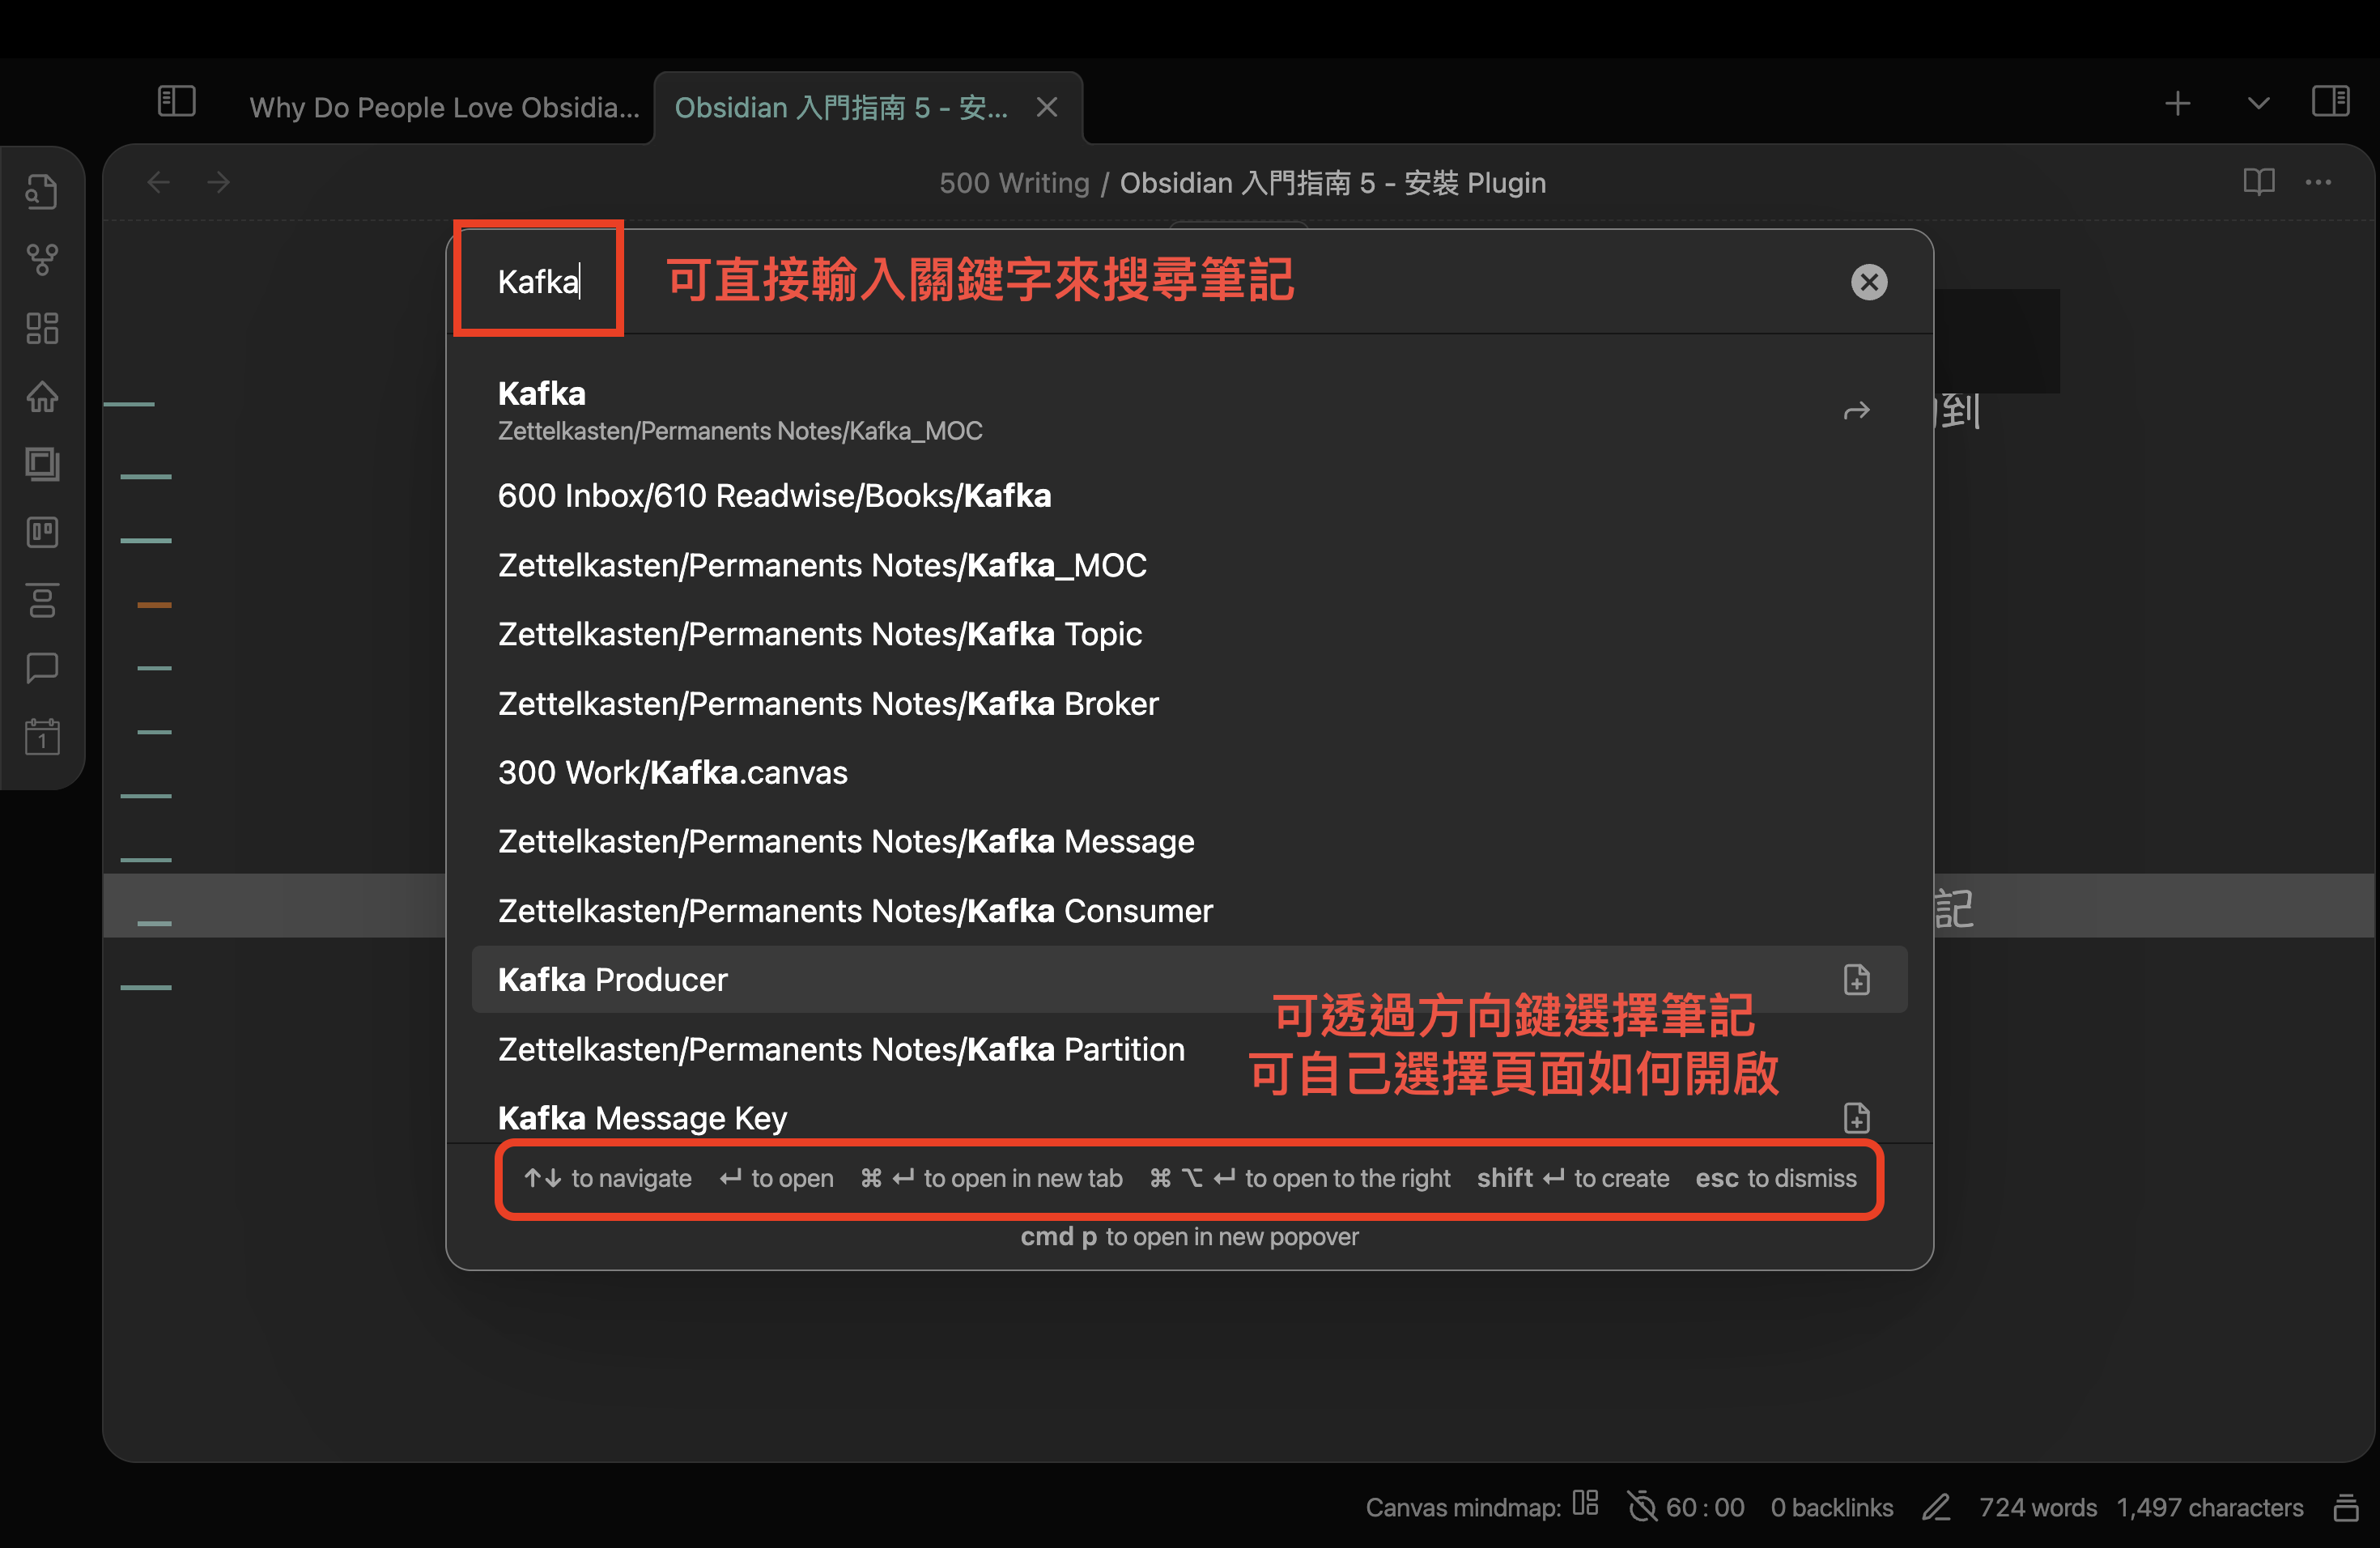Close the Obsidian 入門指南 5 tab
The image size is (2380, 1548).
point(1047,107)
